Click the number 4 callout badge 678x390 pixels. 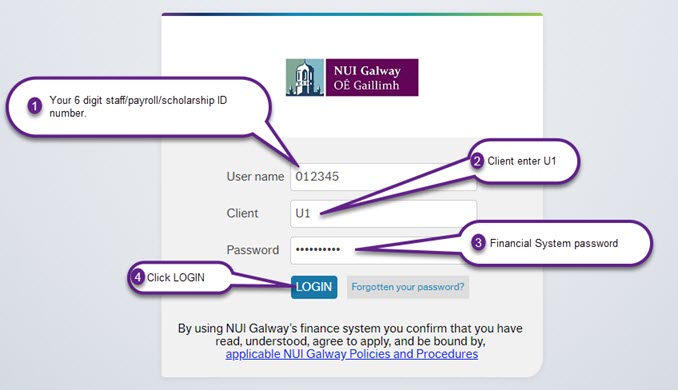138,277
